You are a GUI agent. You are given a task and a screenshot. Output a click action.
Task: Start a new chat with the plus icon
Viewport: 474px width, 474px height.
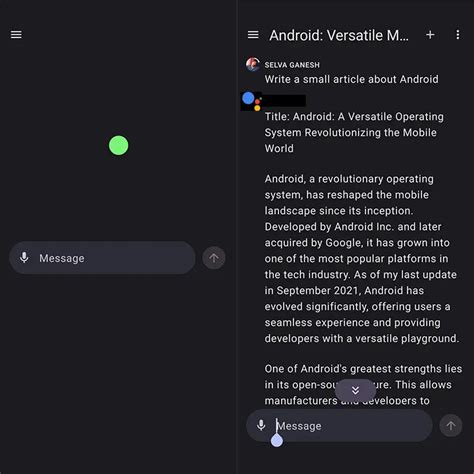coord(430,35)
